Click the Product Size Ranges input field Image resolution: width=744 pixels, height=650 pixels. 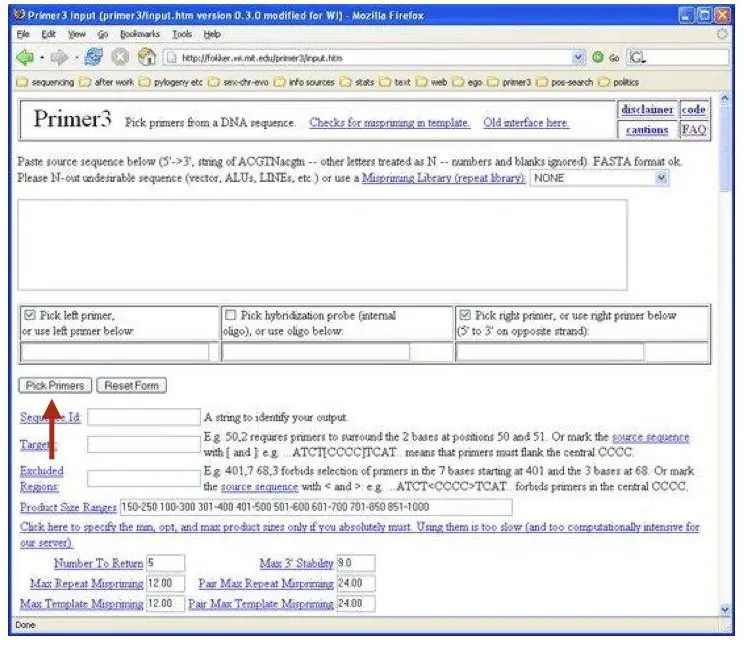pos(316,507)
